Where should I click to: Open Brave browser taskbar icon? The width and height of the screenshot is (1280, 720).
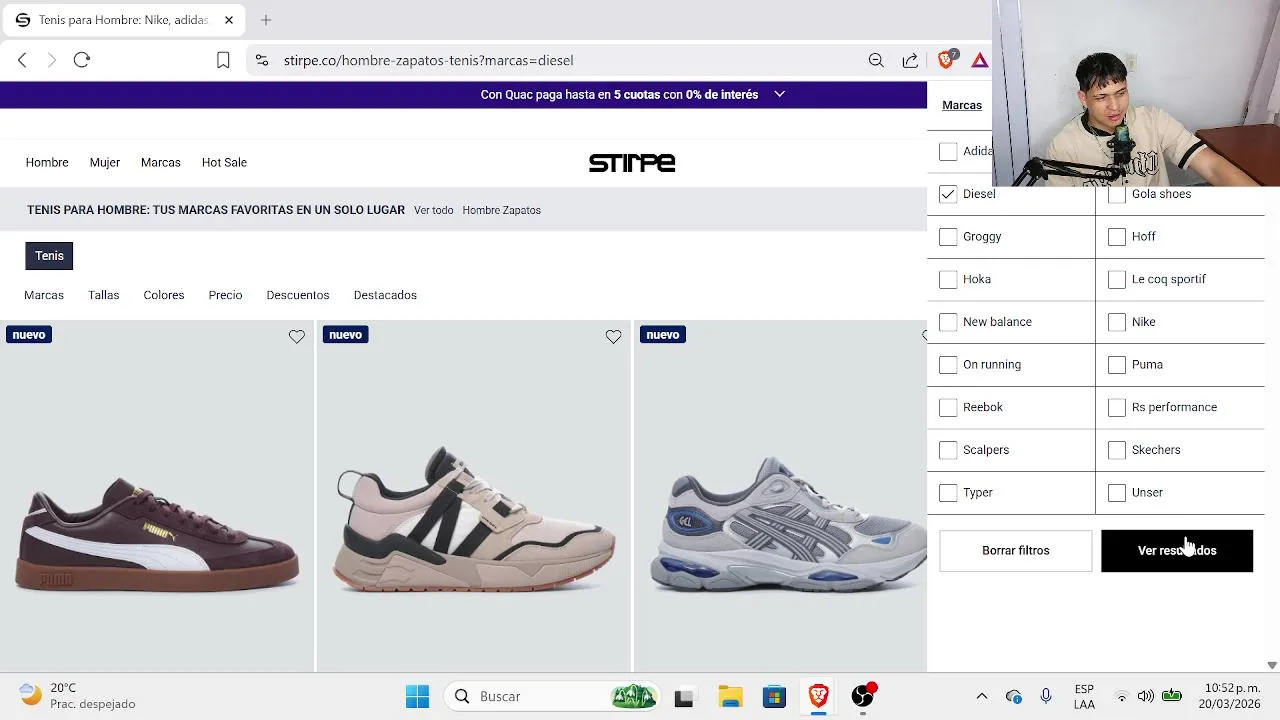pyautogui.click(x=819, y=696)
